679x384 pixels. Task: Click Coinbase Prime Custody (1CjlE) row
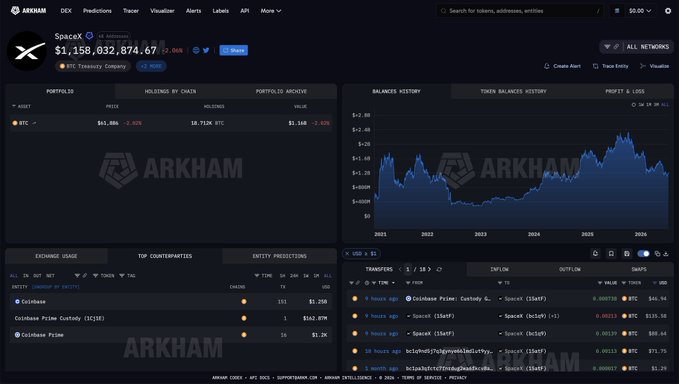[x=171, y=318]
